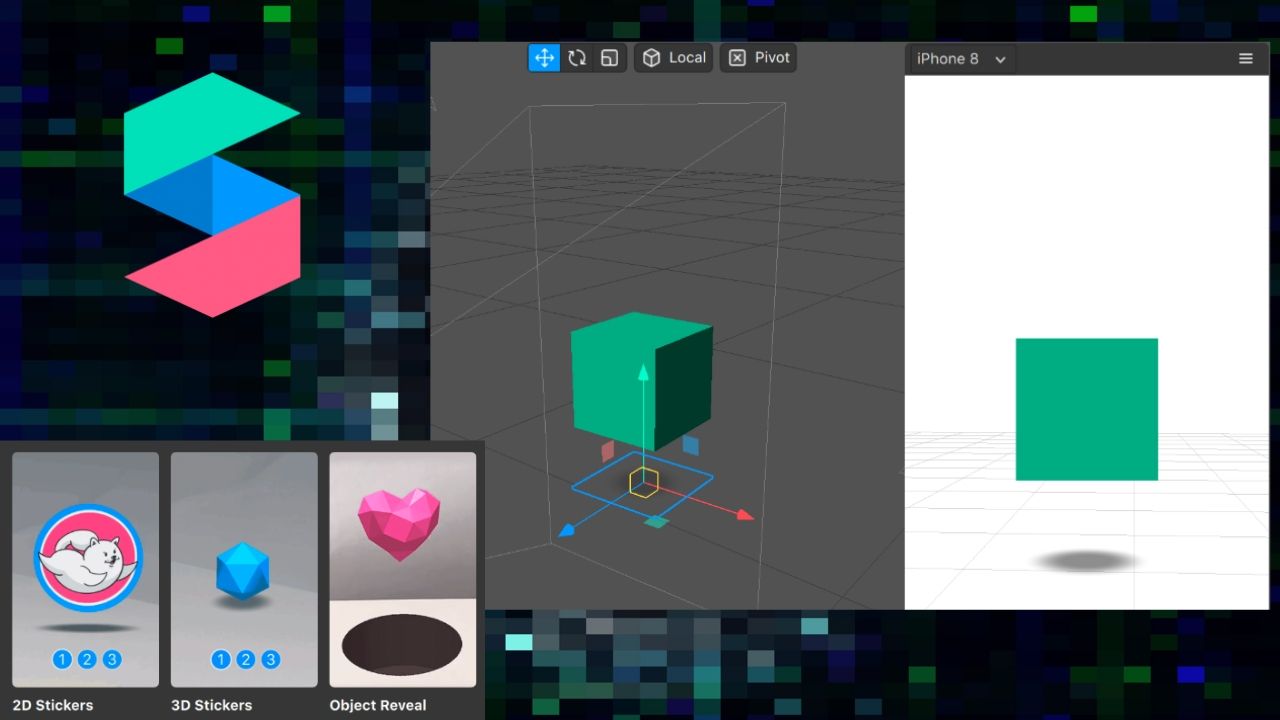Click the teal XZ plane handle

(655, 522)
